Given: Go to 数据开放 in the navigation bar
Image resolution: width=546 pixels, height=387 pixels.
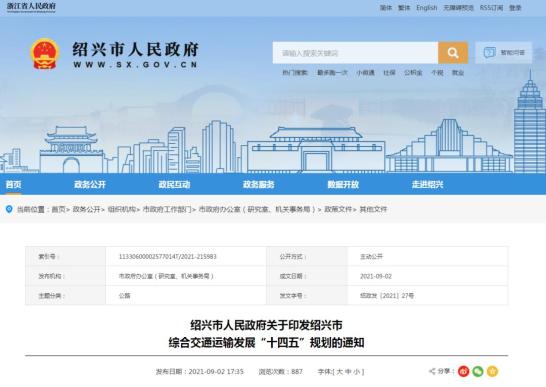Looking at the screenshot, I should (x=343, y=184).
